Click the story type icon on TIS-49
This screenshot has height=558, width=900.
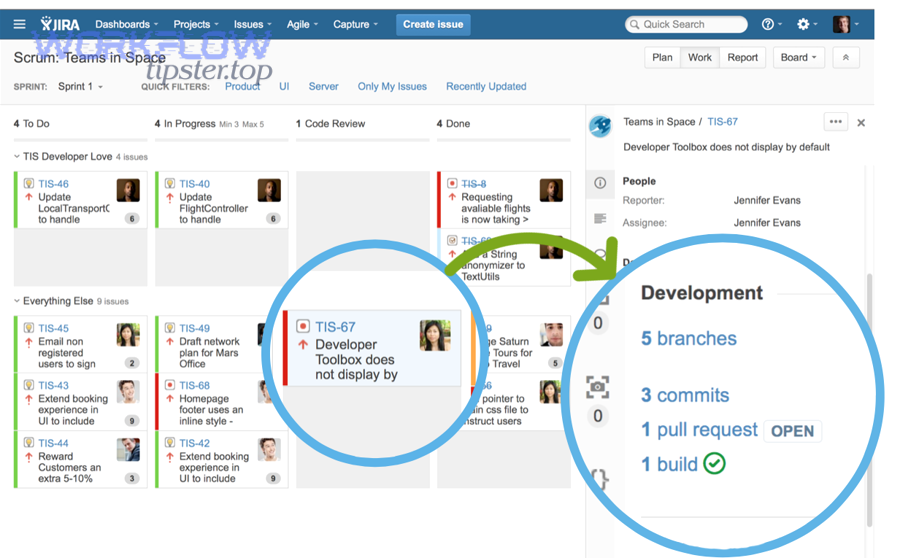tap(170, 327)
